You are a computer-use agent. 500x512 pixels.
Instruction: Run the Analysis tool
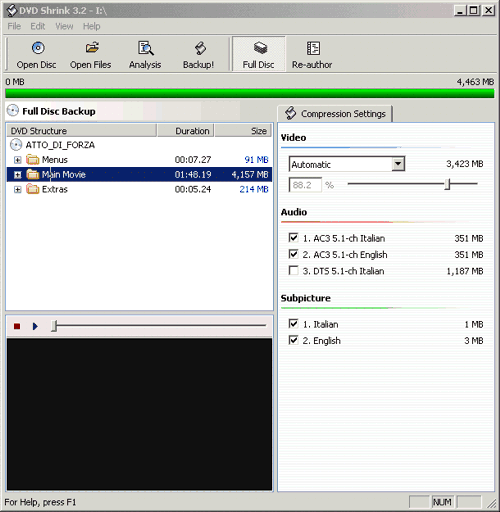[145, 54]
